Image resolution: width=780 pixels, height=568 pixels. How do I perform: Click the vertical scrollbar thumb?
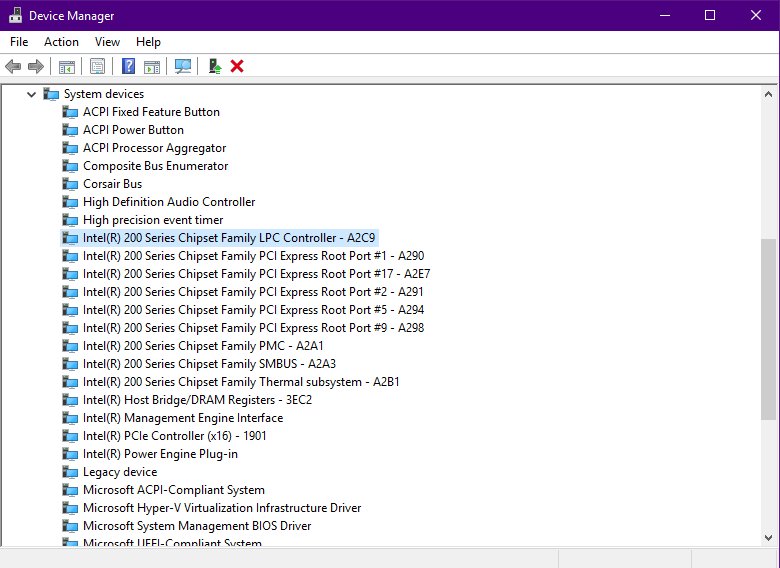pyautogui.click(x=768, y=329)
